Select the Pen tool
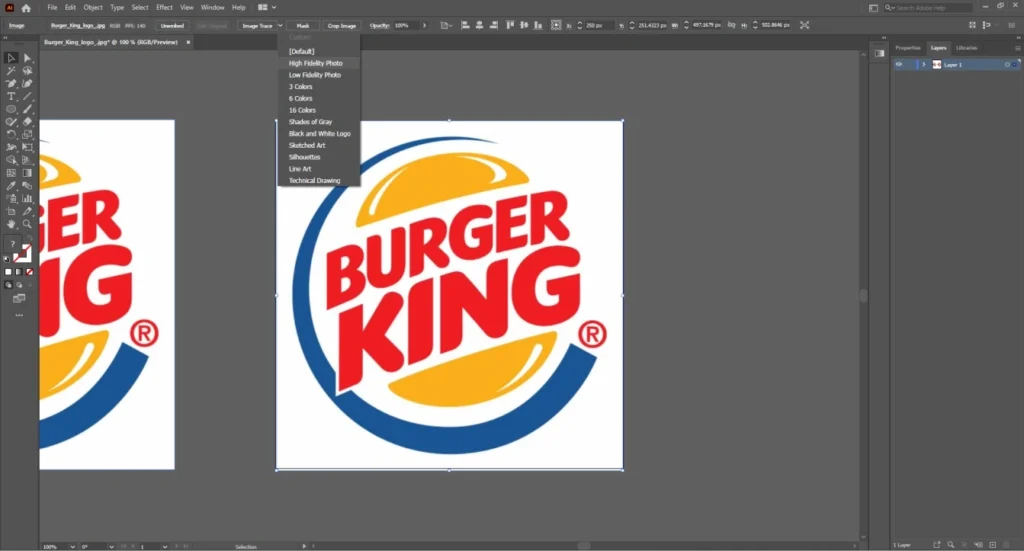1024x551 pixels. 11,84
